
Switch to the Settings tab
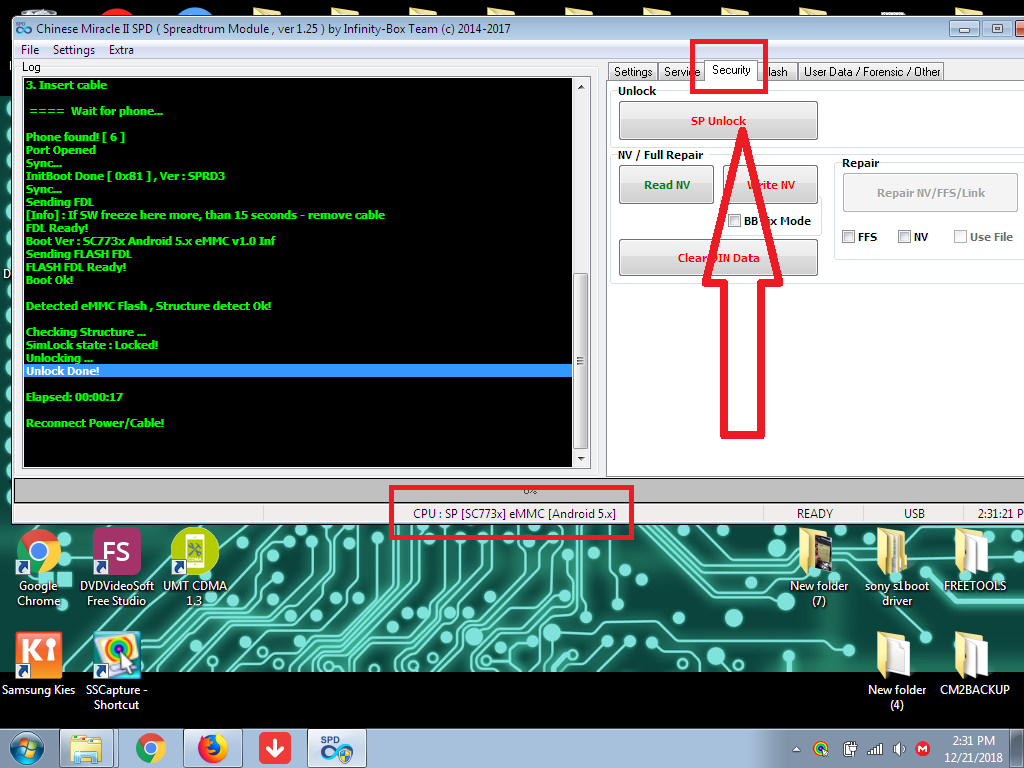coord(633,72)
